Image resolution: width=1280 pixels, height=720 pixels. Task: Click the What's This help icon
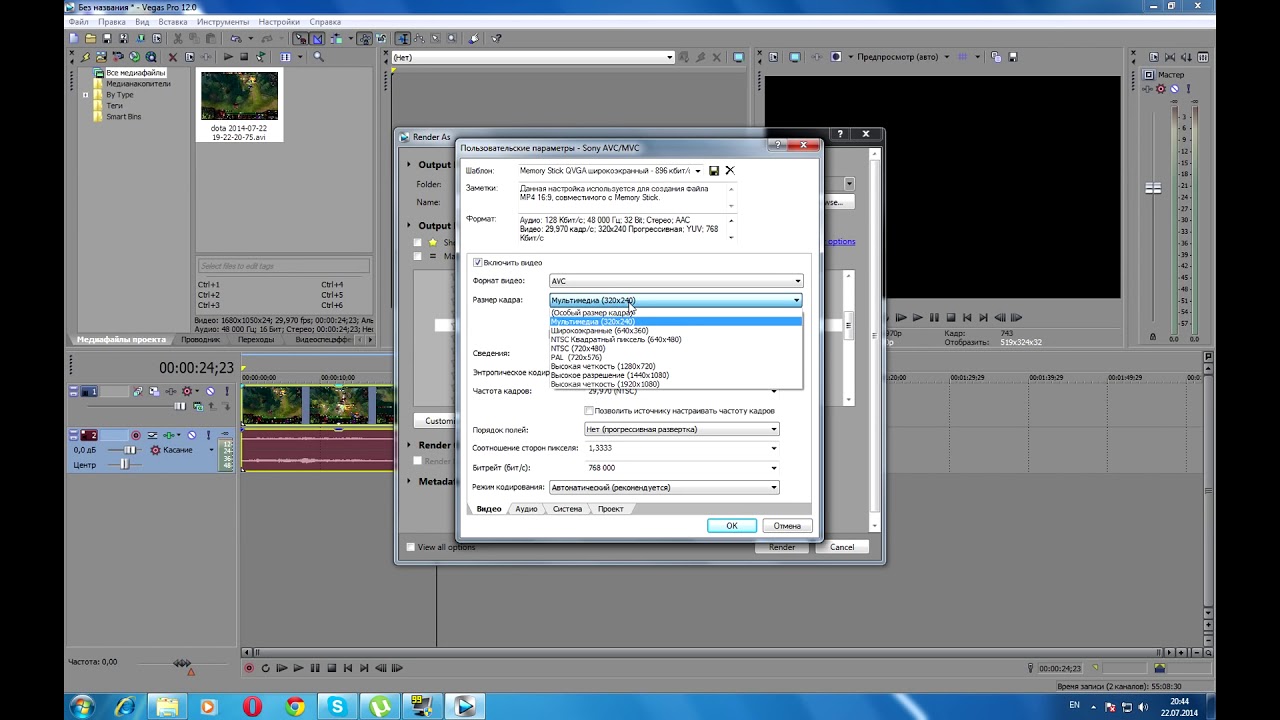tap(497, 38)
